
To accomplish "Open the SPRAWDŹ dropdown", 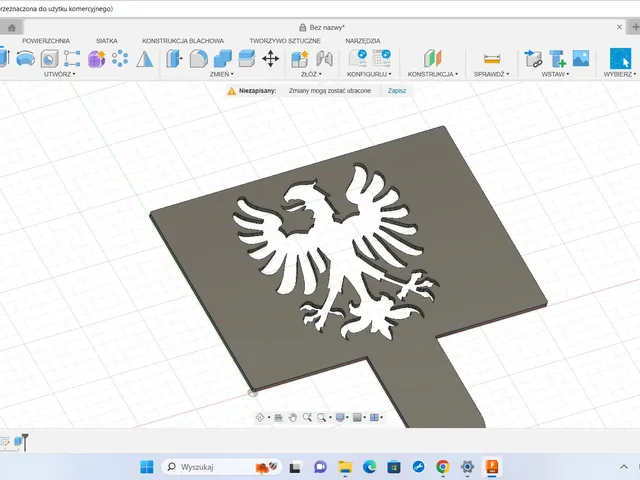I will 491,74.
